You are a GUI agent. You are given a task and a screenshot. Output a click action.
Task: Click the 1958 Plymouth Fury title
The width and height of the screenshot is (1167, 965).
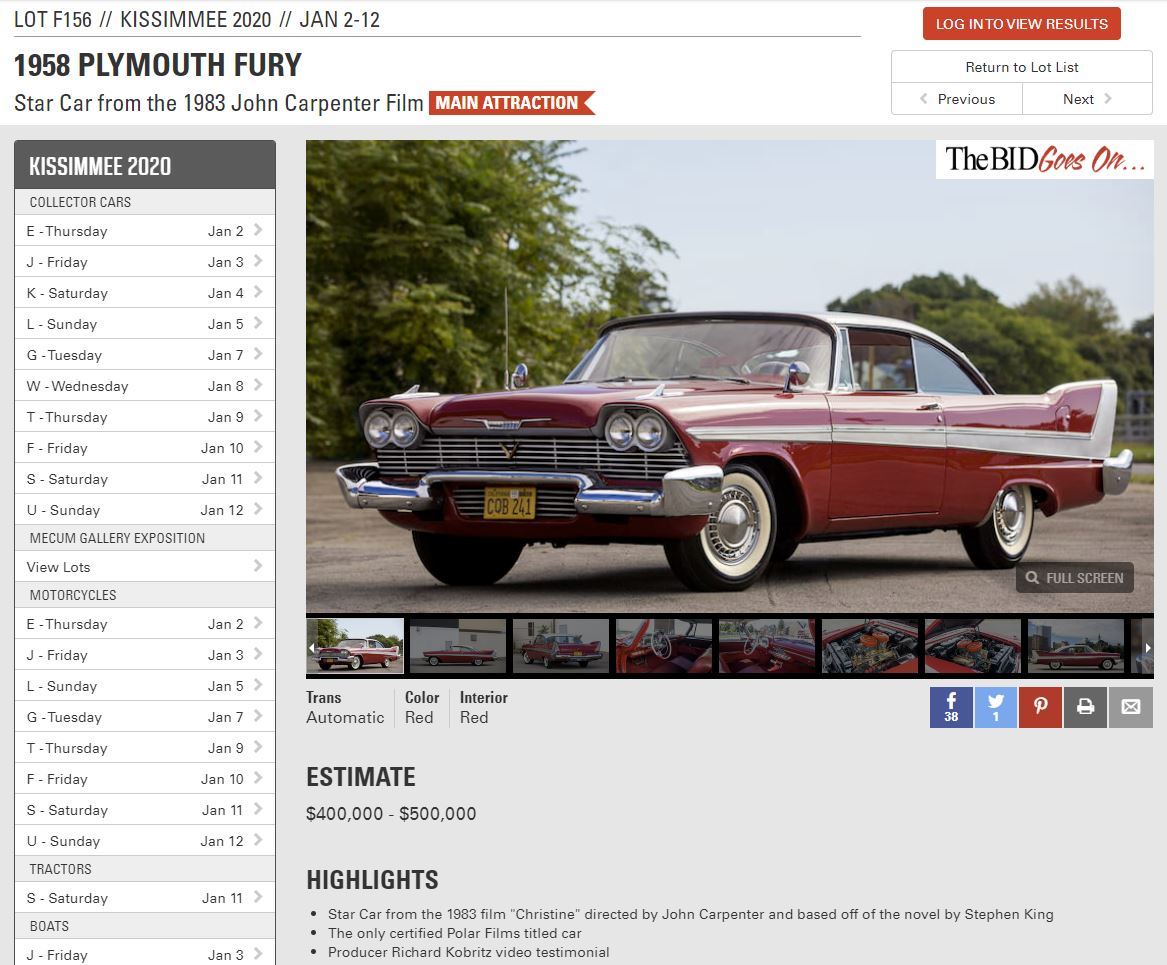click(x=158, y=65)
